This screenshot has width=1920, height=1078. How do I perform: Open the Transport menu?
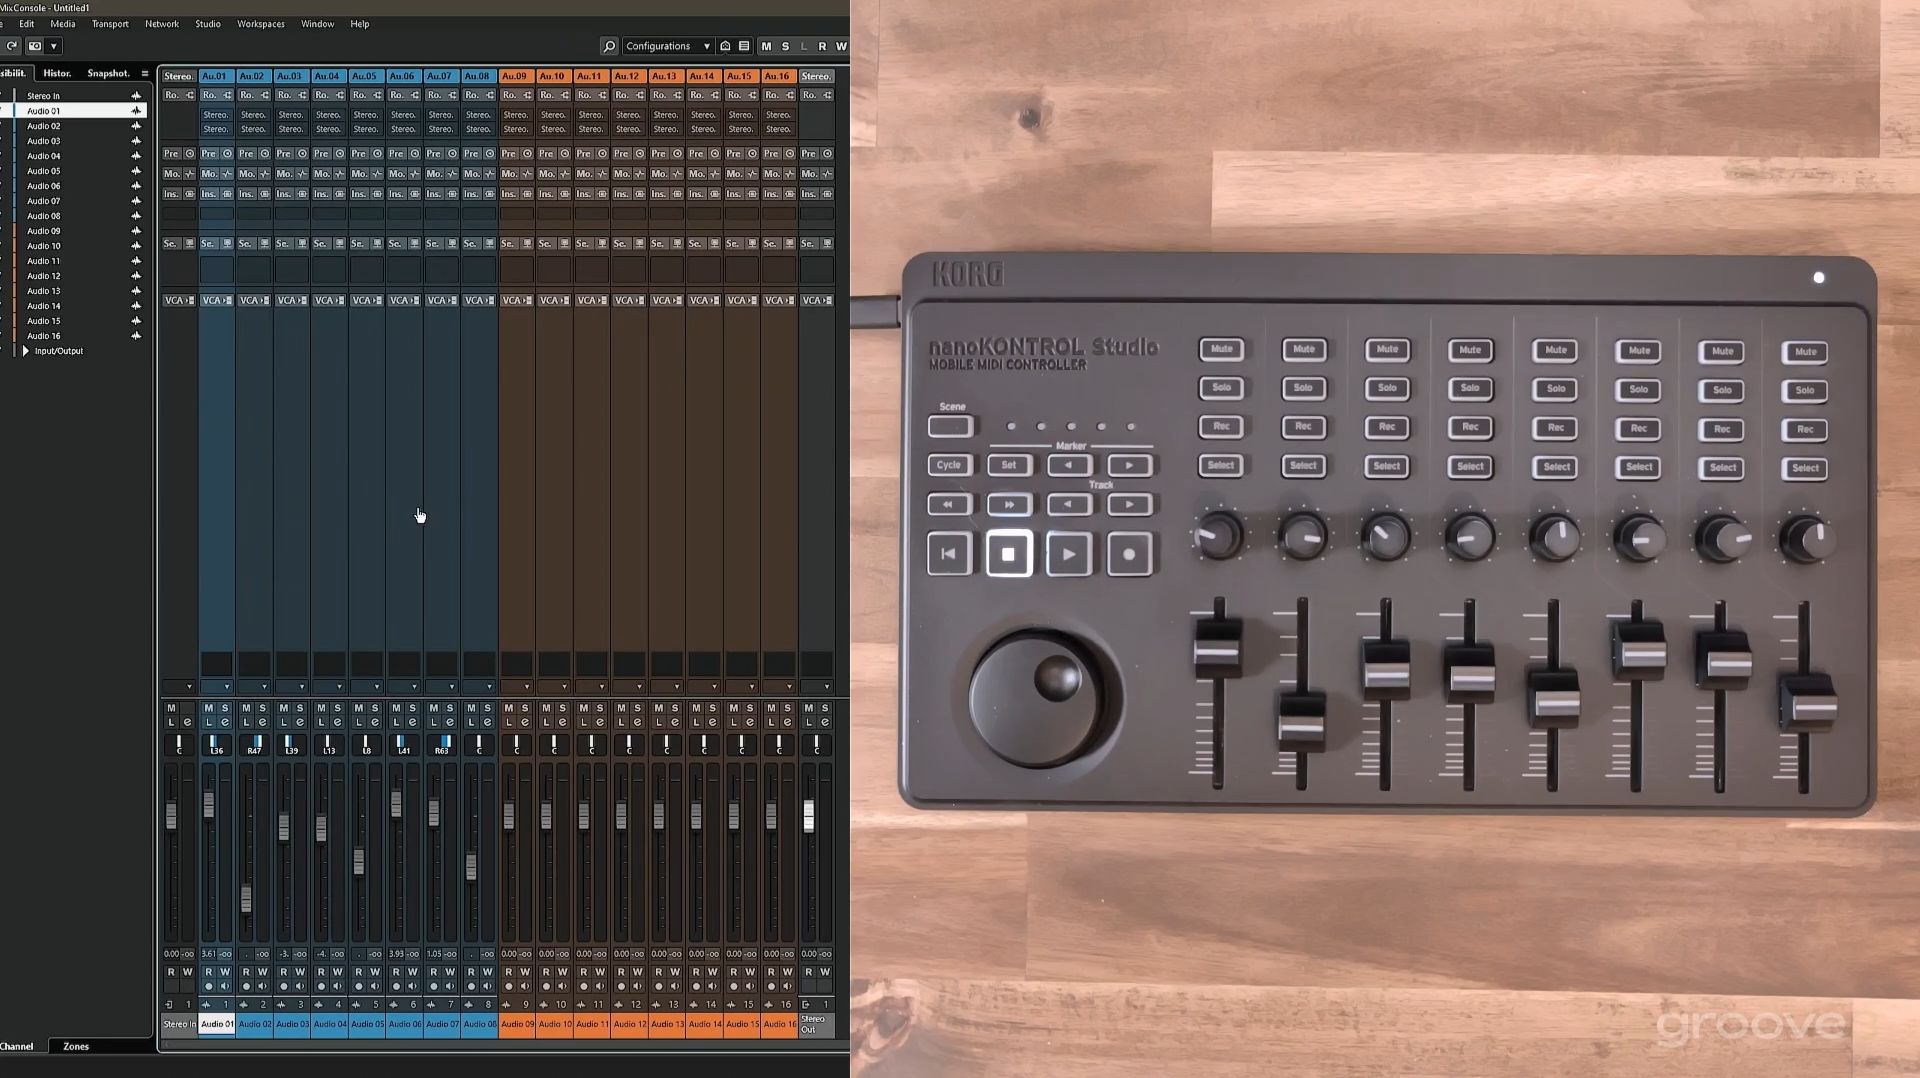point(110,24)
